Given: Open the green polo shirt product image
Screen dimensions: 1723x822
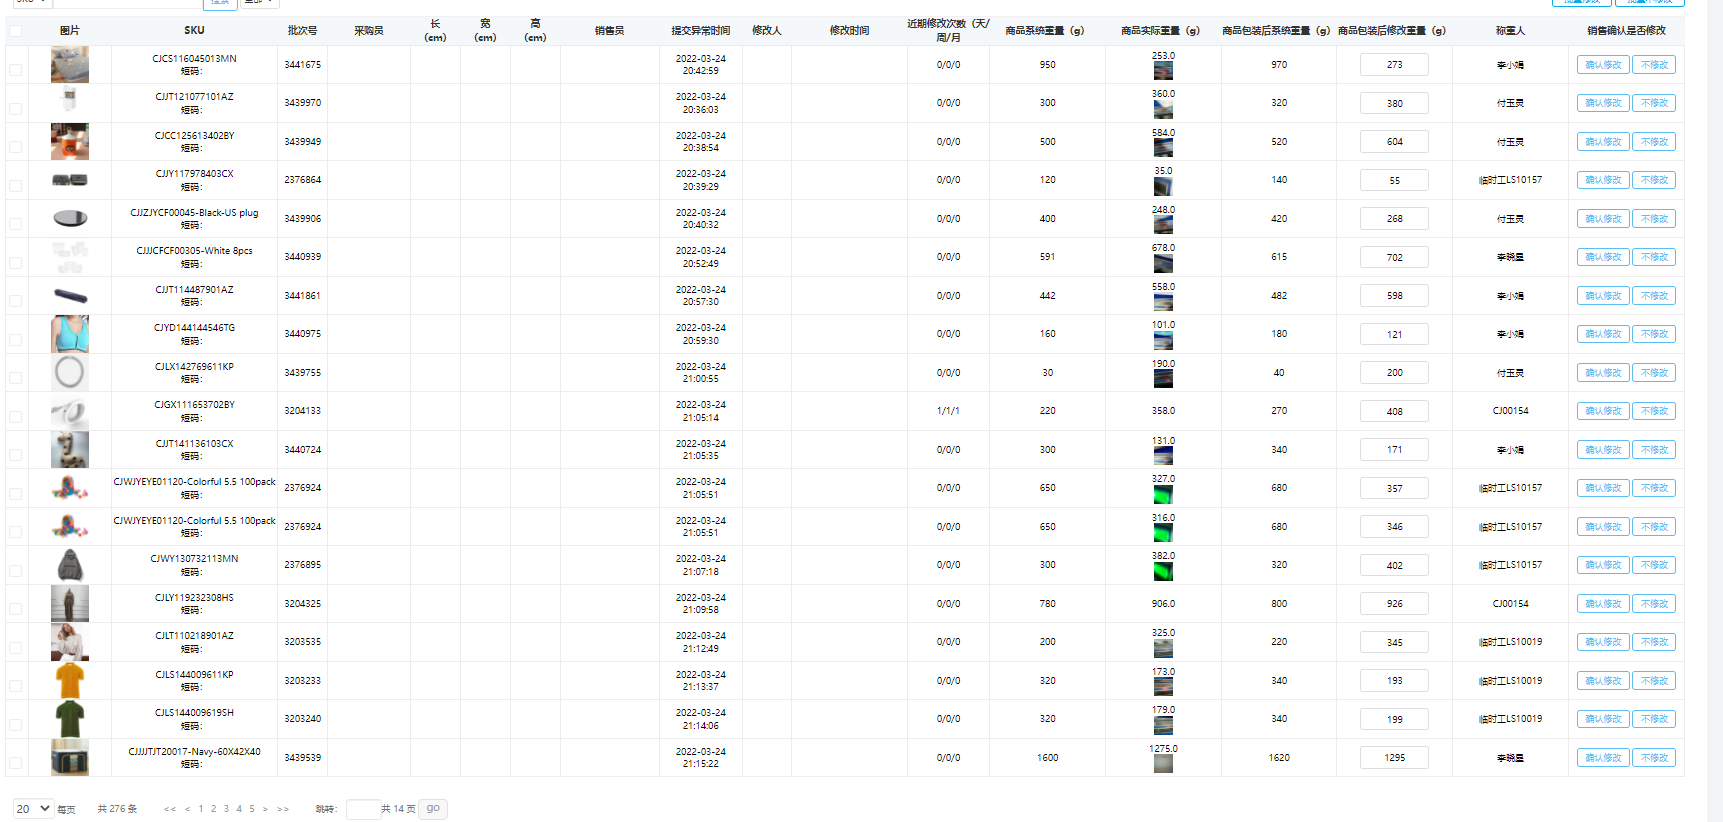Looking at the screenshot, I should click(x=69, y=719).
